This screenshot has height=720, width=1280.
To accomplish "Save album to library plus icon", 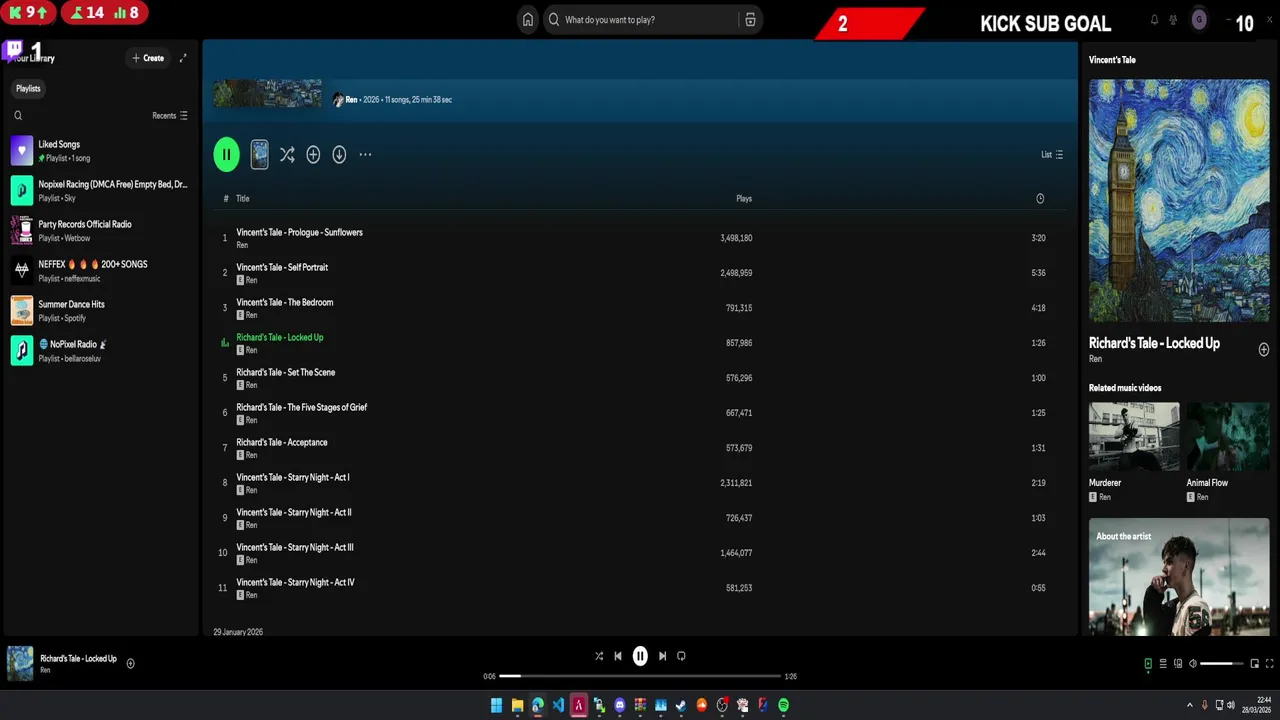I will click(x=313, y=155).
